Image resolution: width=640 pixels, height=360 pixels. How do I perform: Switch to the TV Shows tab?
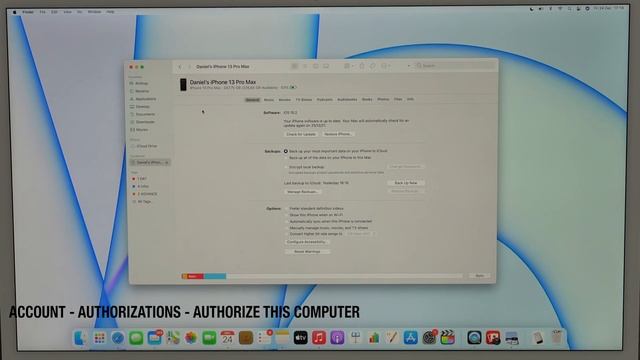(x=304, y=100)
